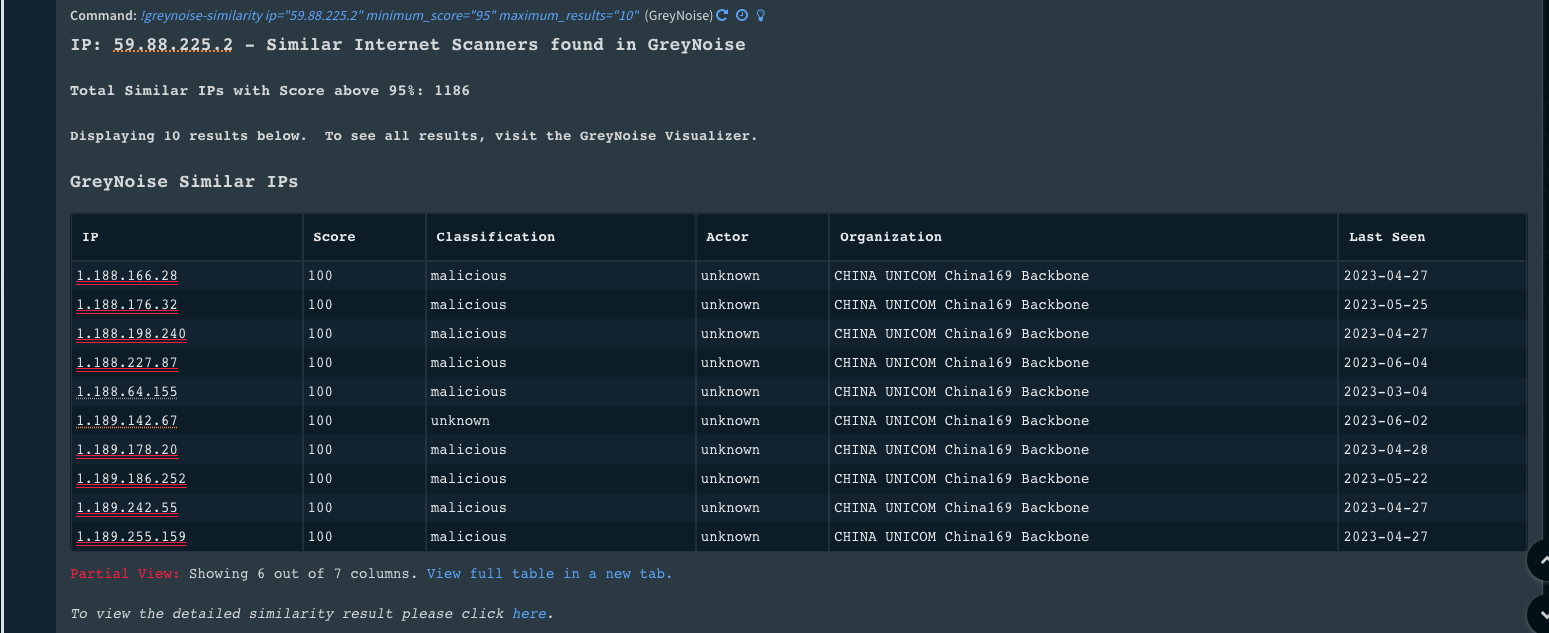The height and width of the screenshot is (633, 1549).
Task: Open IP link 1.188.227.87
Action: (127, 363)
